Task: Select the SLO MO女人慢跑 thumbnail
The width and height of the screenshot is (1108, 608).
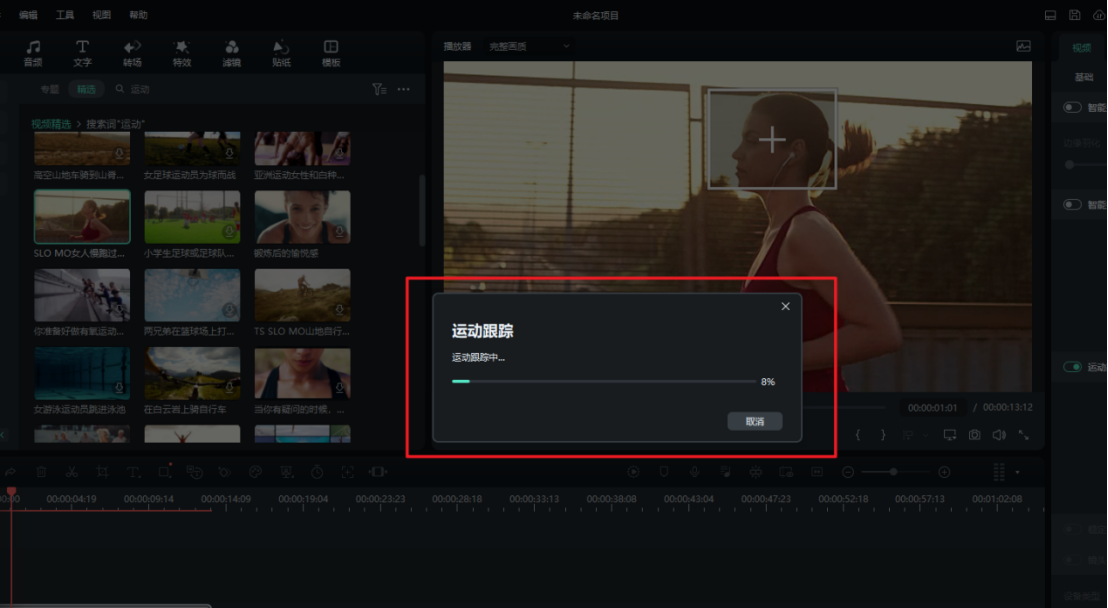Action: pos(82,216)
